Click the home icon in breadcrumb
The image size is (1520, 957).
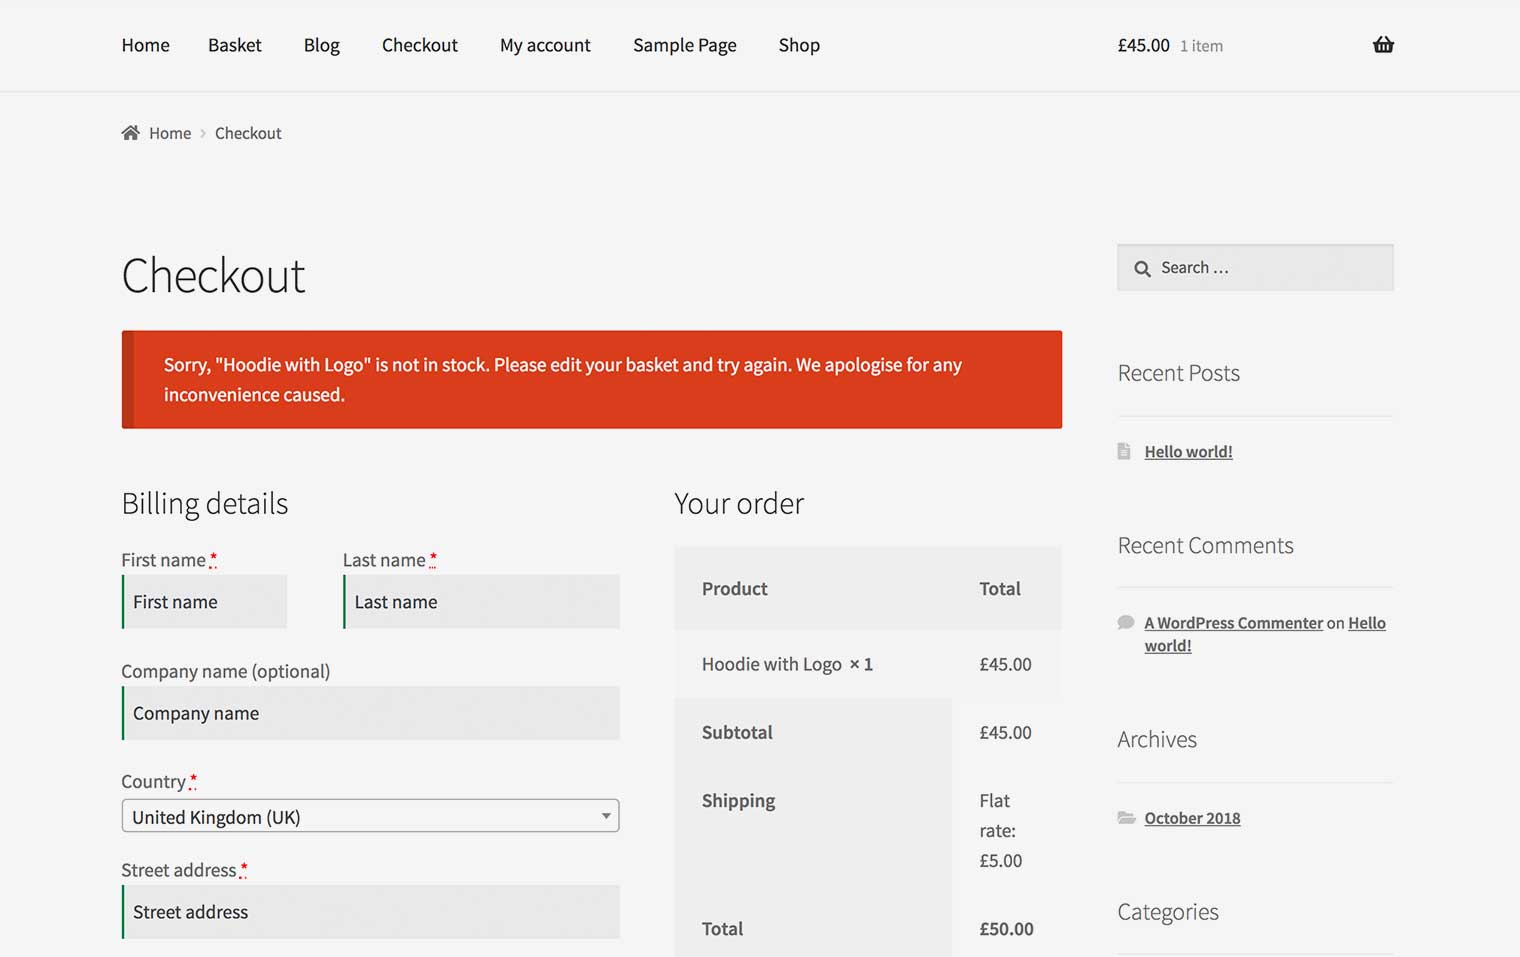130,133
